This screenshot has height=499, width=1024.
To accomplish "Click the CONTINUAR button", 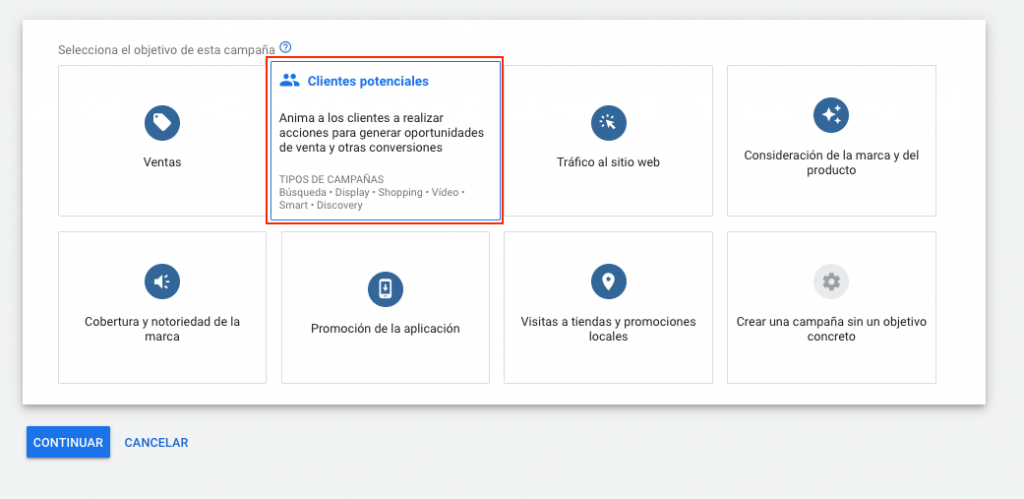I will pyautogui.click(x=68, y=442).
